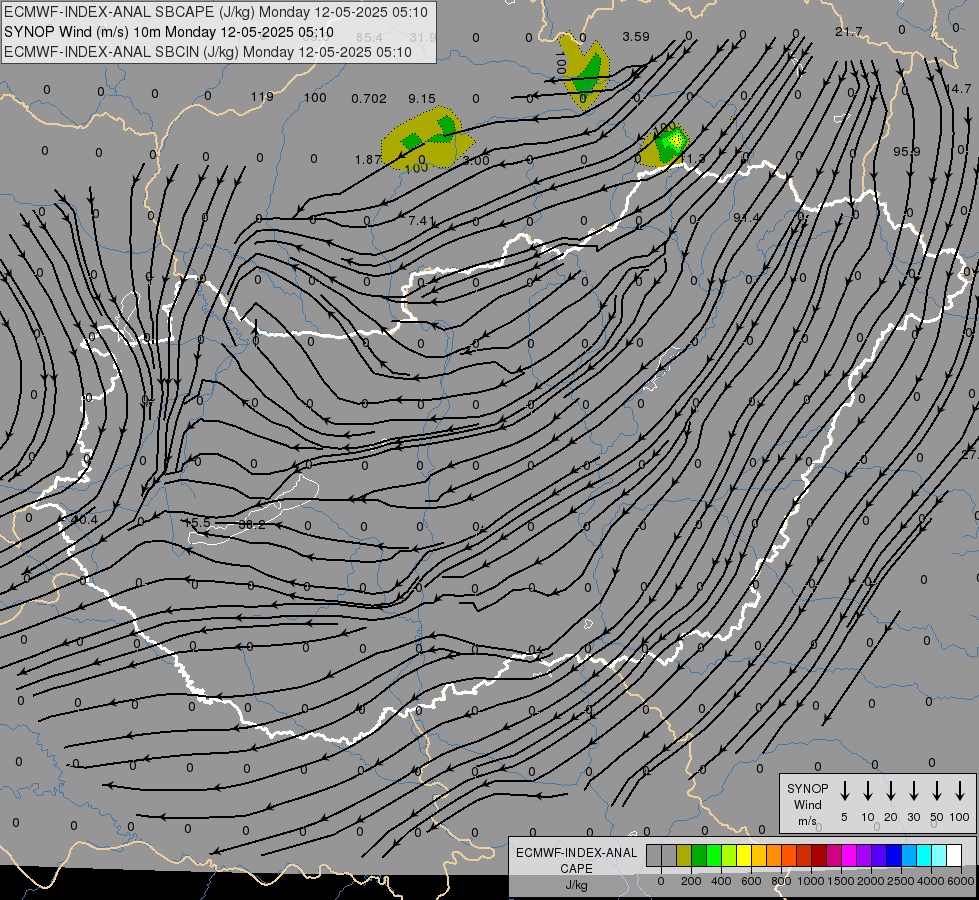Screen dimensions: 979x900
Task: Pick the white swatch ending the CAPE colorbar
Action: click(x=954, y=855)
